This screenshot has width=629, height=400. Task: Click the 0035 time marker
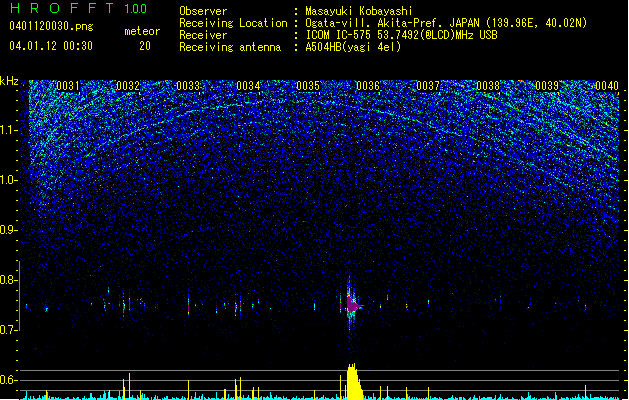pyautogui.click(x=308, y=86)
